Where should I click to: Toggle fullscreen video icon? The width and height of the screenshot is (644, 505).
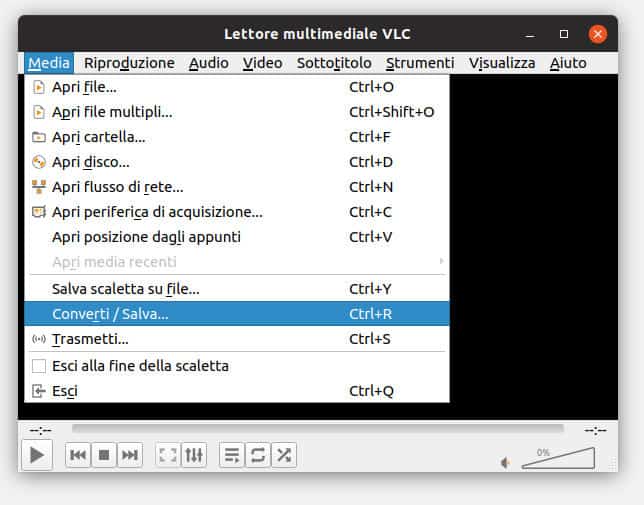168,455
